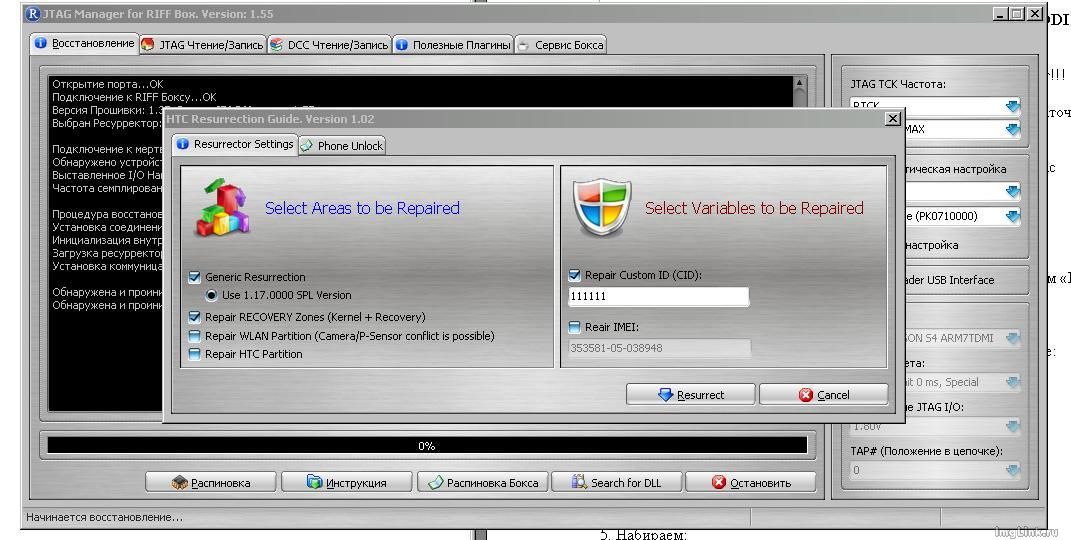Open the Сервис Бокса tab
The image size is (1071, 540).
point(560,45)
